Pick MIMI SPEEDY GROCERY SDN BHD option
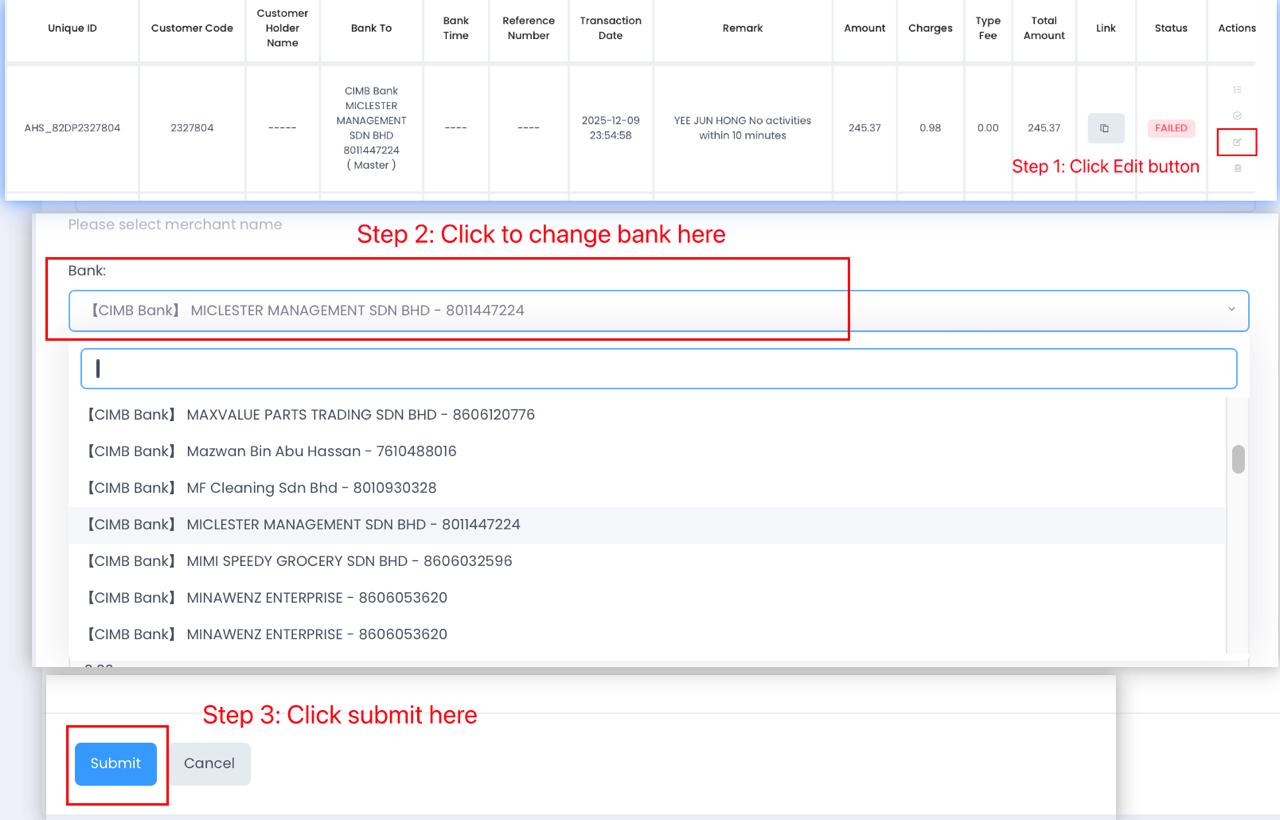Screen dimensions: 1280x820 [x=300, y=561]
